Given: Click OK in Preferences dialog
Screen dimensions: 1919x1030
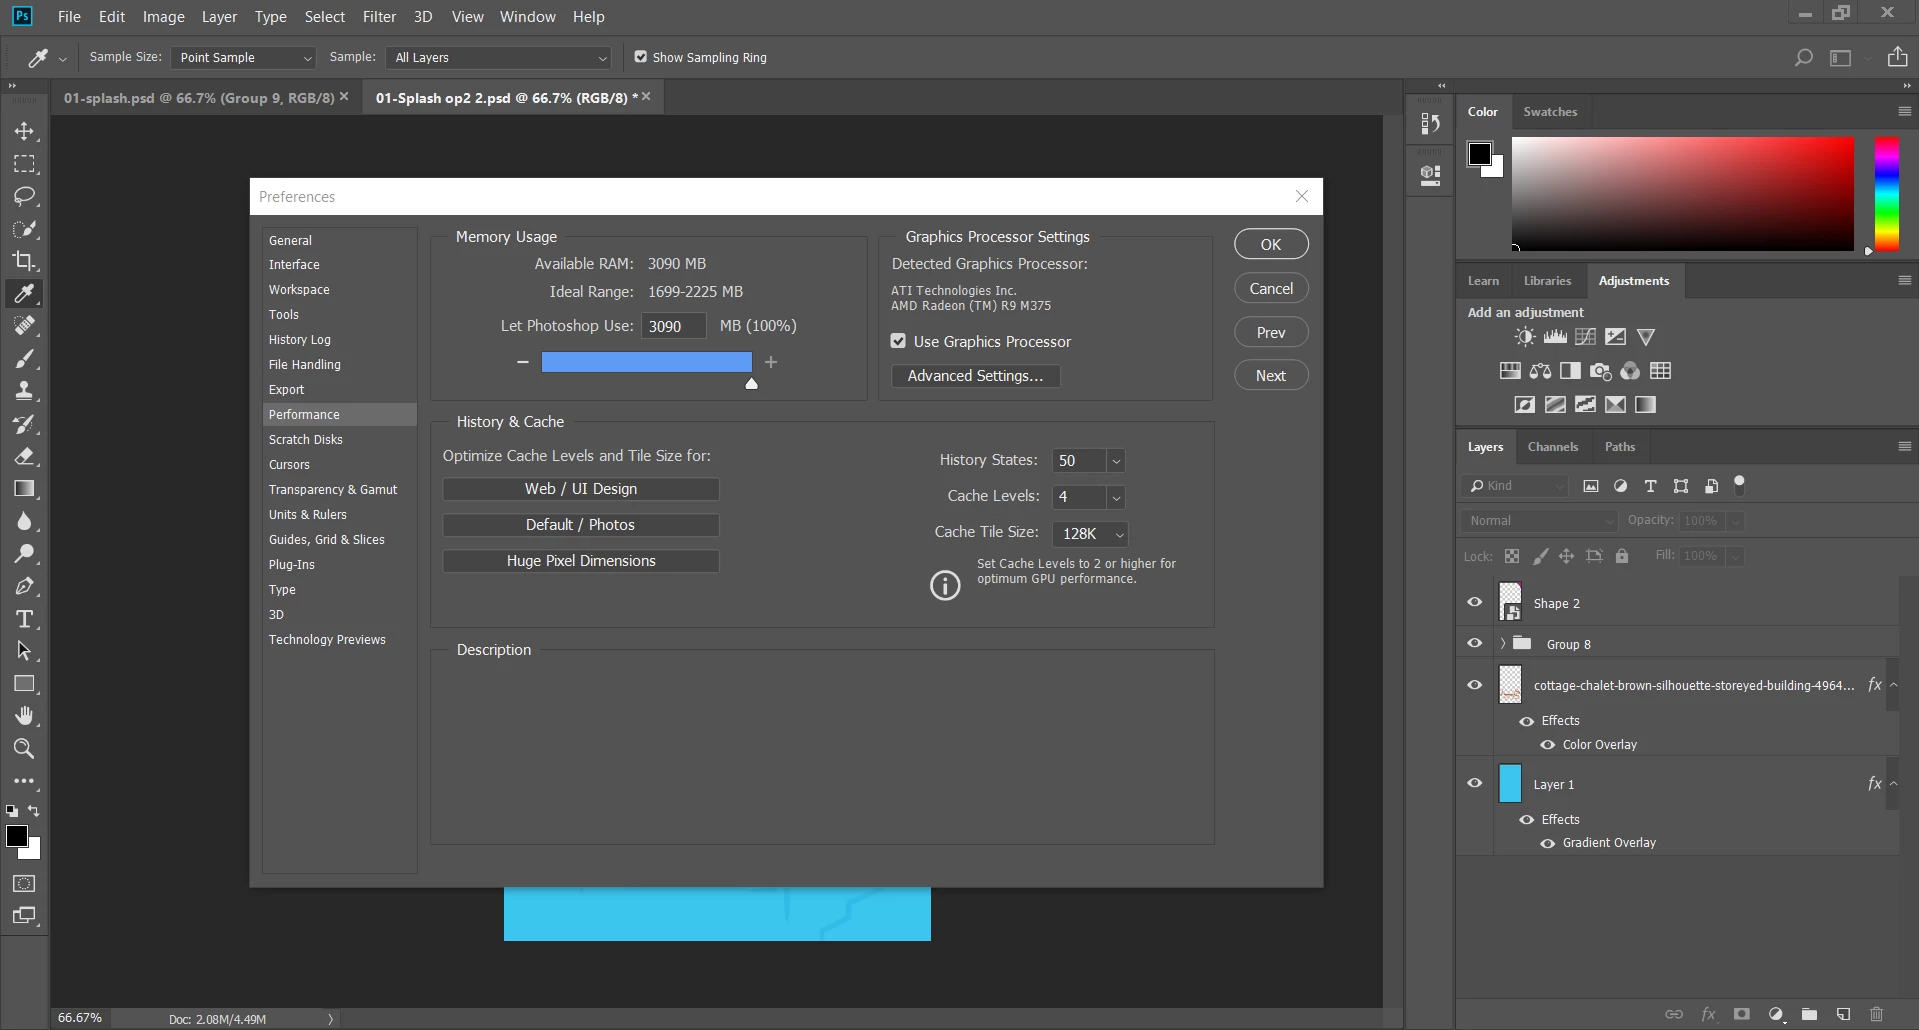Looking at the screenshot, I should pos(1271,245).
